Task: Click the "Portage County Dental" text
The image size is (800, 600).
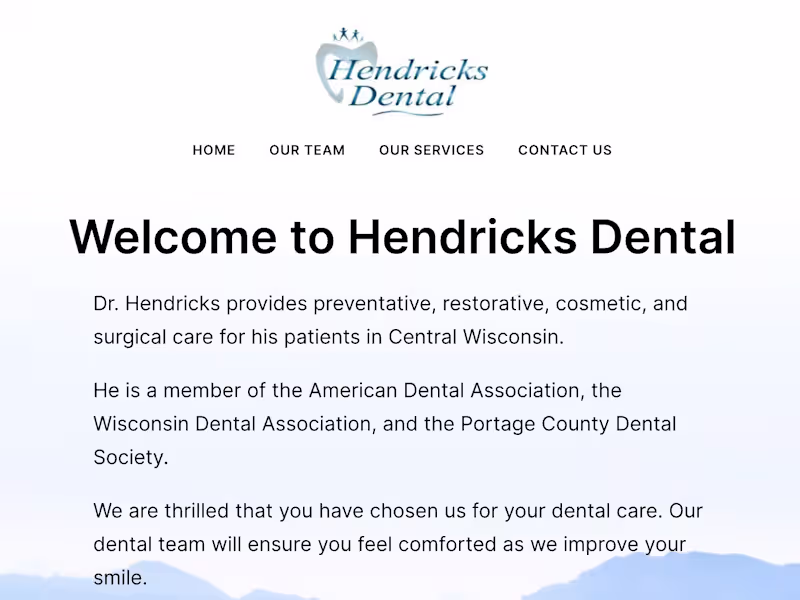Action: (x=568, y=424)
